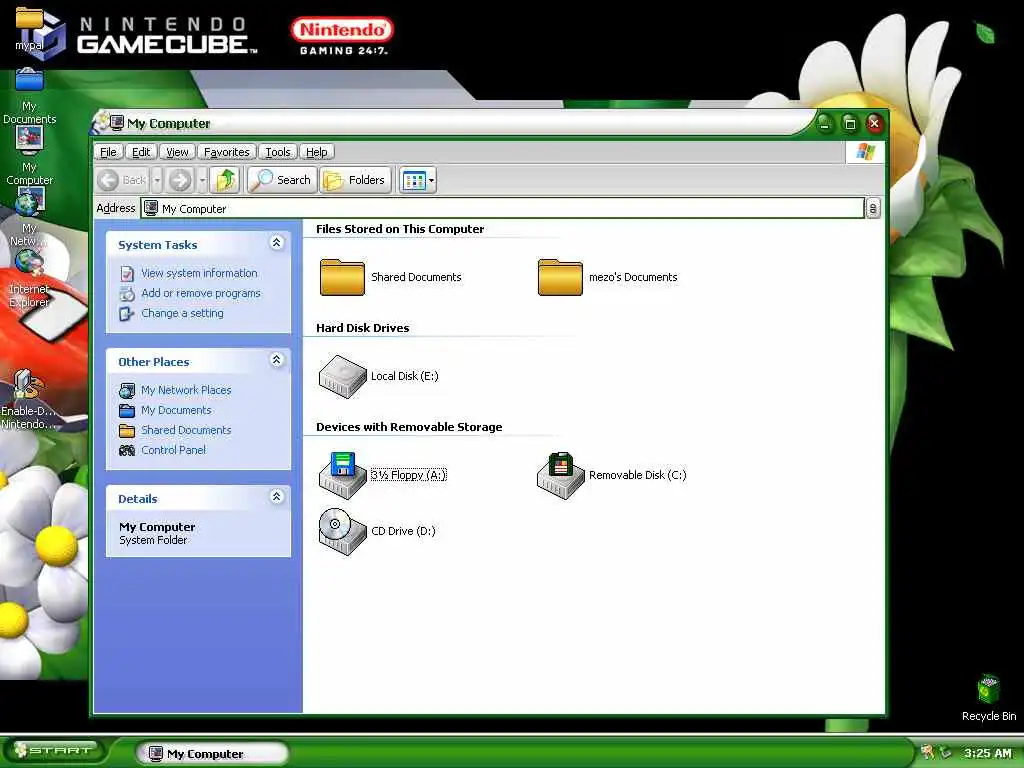Click the Control Panel sidebar icon
The width and height of the screenshot is (1024, 768).
tap(127, 451)
